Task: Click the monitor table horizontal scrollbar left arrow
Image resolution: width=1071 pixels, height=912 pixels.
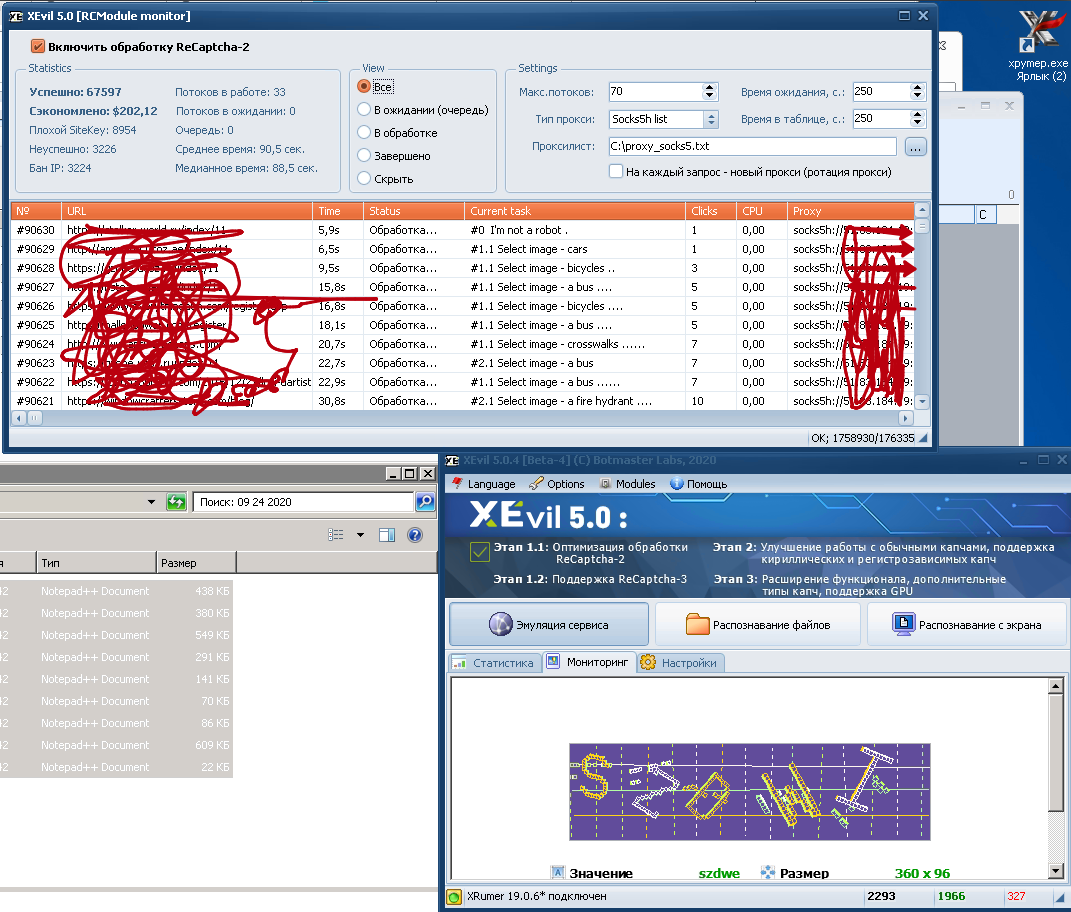Action: pyautogui.click(x=18, y=417)
